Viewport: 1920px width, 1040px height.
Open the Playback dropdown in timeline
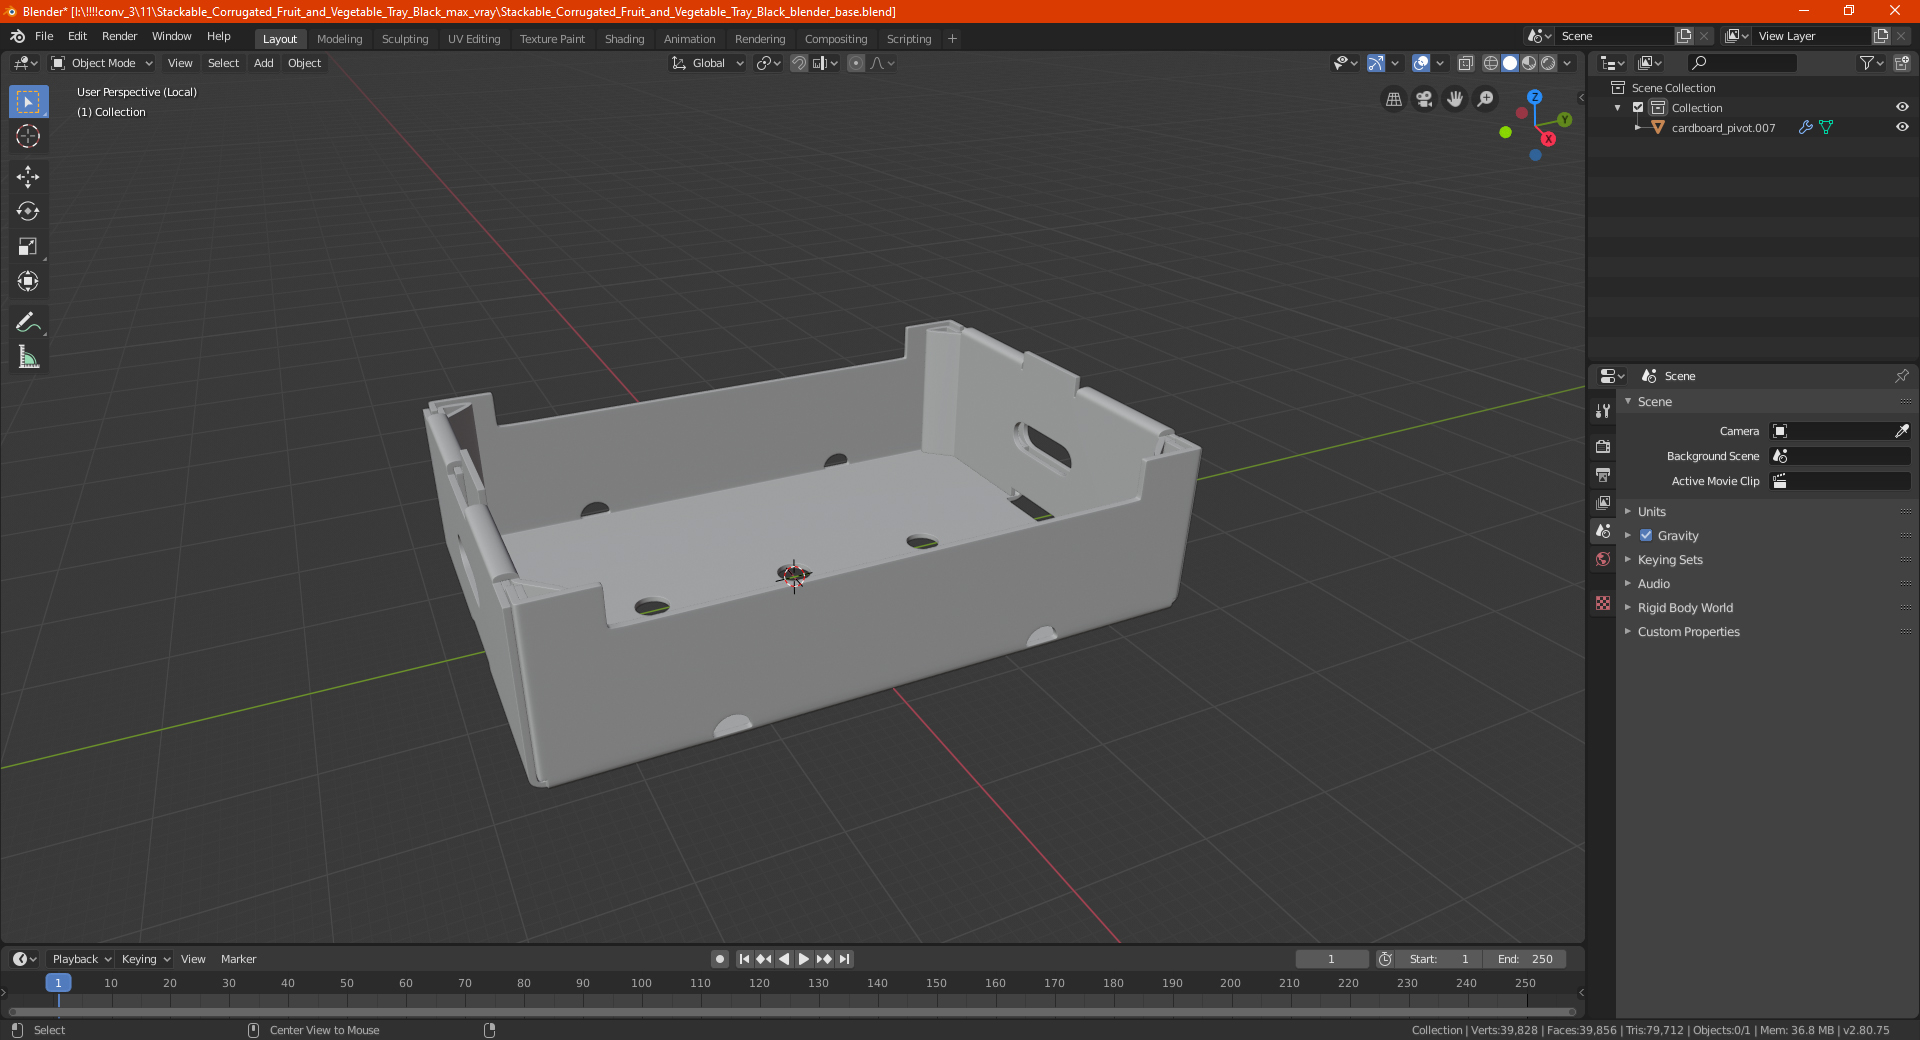click(x=81, y=959)
